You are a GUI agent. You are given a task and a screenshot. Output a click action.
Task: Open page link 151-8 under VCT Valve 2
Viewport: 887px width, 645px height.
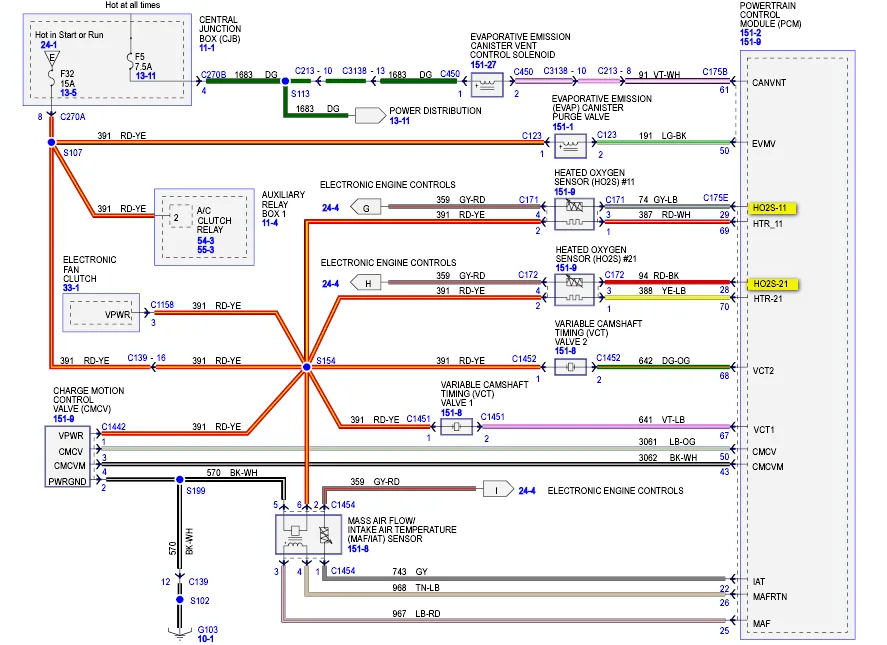(x=565, y=351)
